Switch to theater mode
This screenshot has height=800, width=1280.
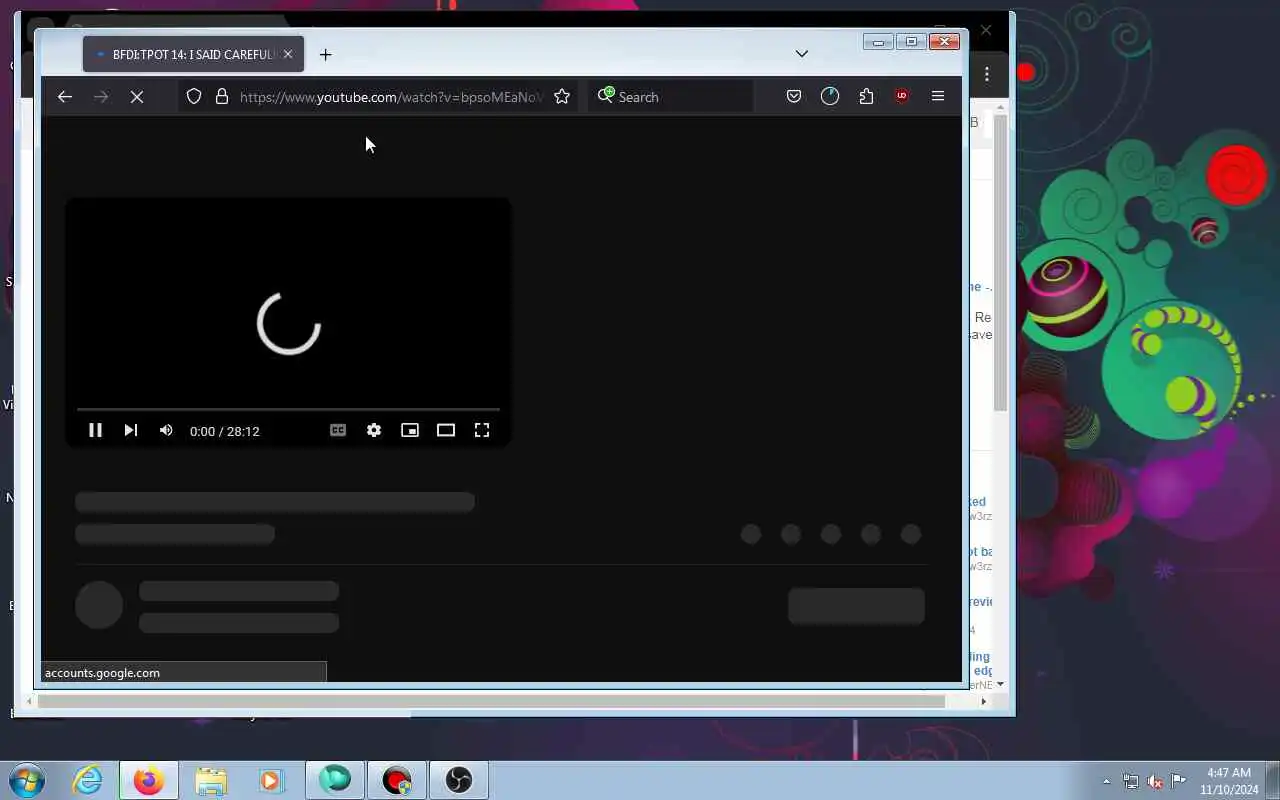446,430
